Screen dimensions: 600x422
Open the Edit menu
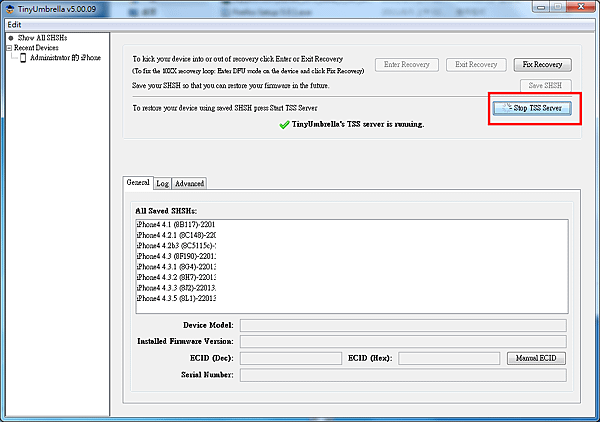click(x=14, y=25)
